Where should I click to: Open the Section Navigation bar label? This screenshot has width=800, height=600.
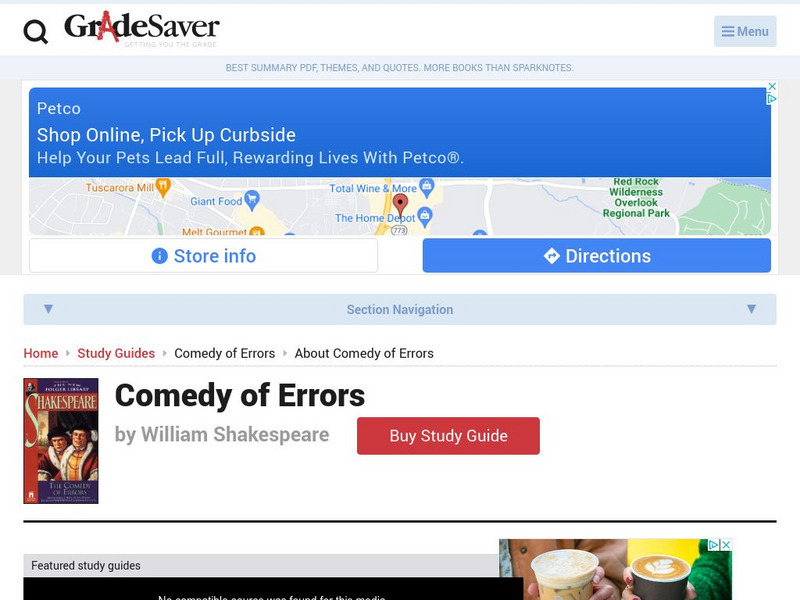(400, 310)
